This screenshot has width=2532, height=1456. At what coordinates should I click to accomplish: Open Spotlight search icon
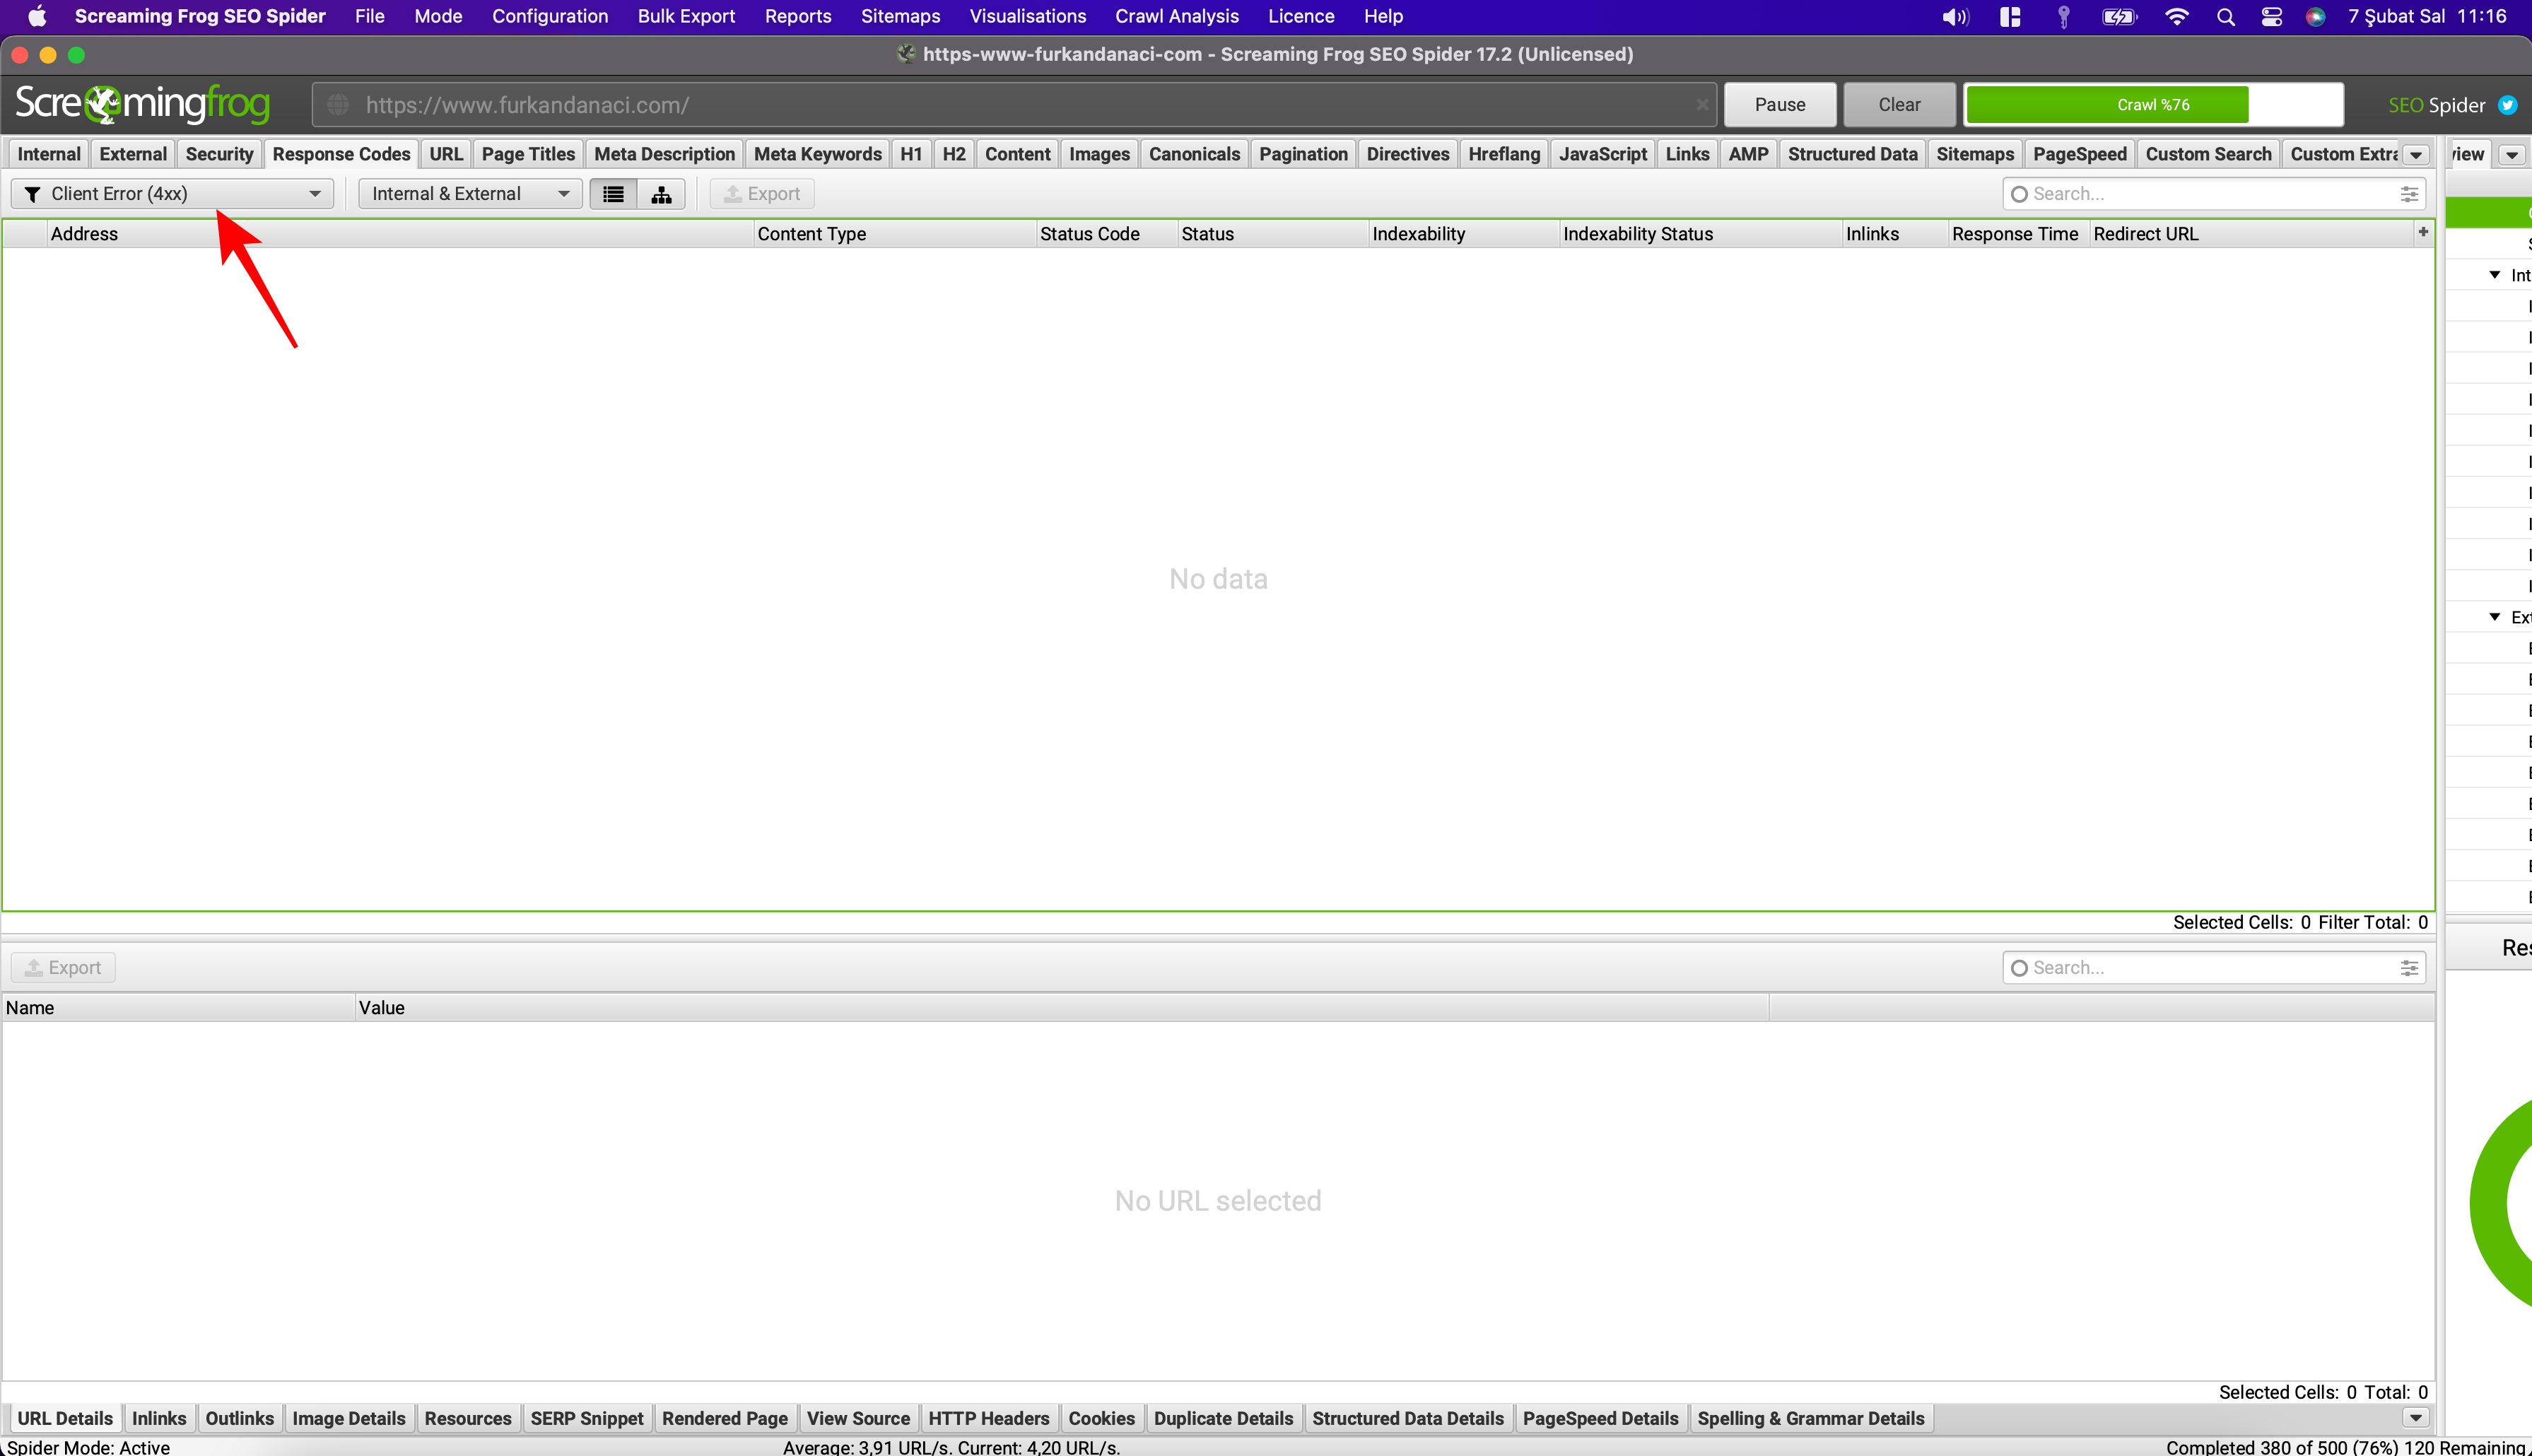[2225, 16]
